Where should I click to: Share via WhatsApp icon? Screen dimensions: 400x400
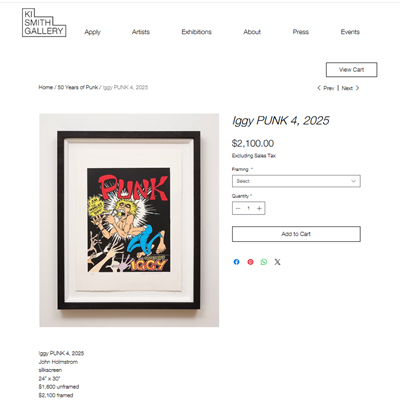pyautogui.click(x=264, y=262)
